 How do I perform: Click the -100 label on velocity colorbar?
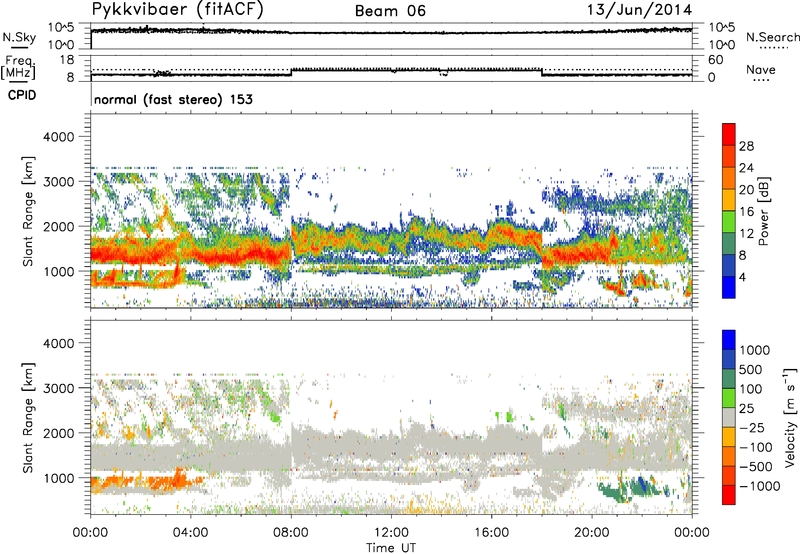click(x=755, y=447)
